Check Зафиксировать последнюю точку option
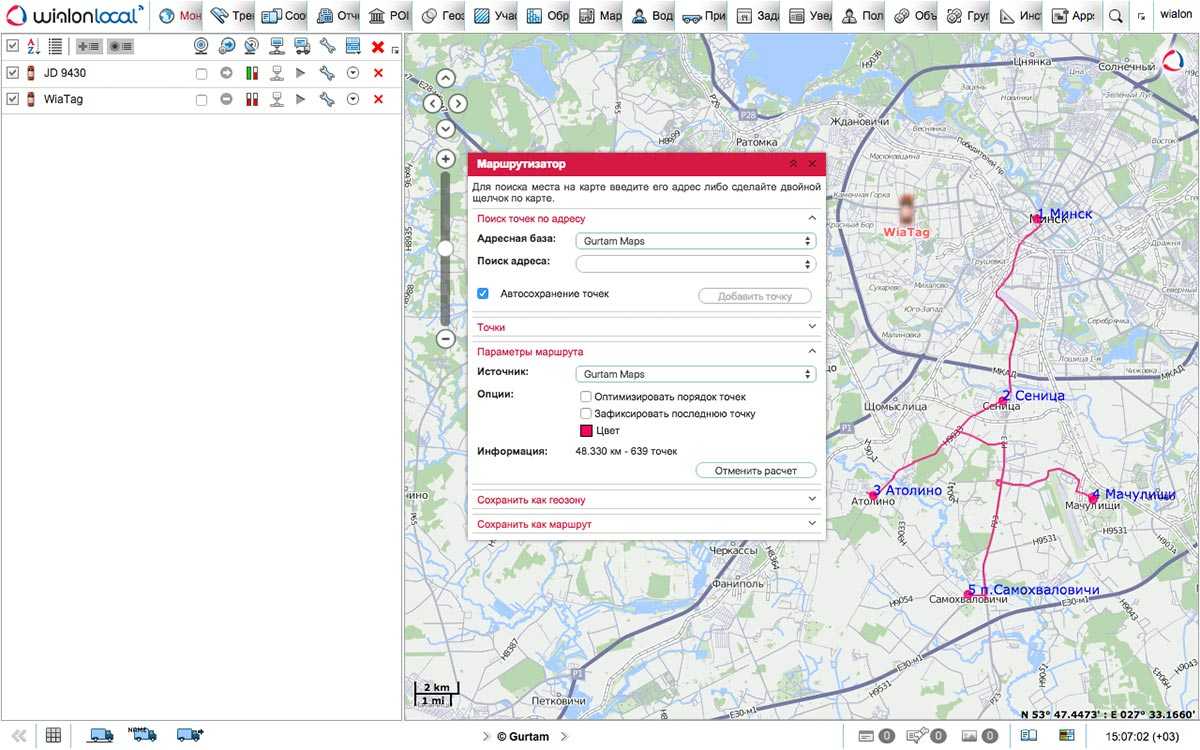1200x750 pixels. pos(586,413)
